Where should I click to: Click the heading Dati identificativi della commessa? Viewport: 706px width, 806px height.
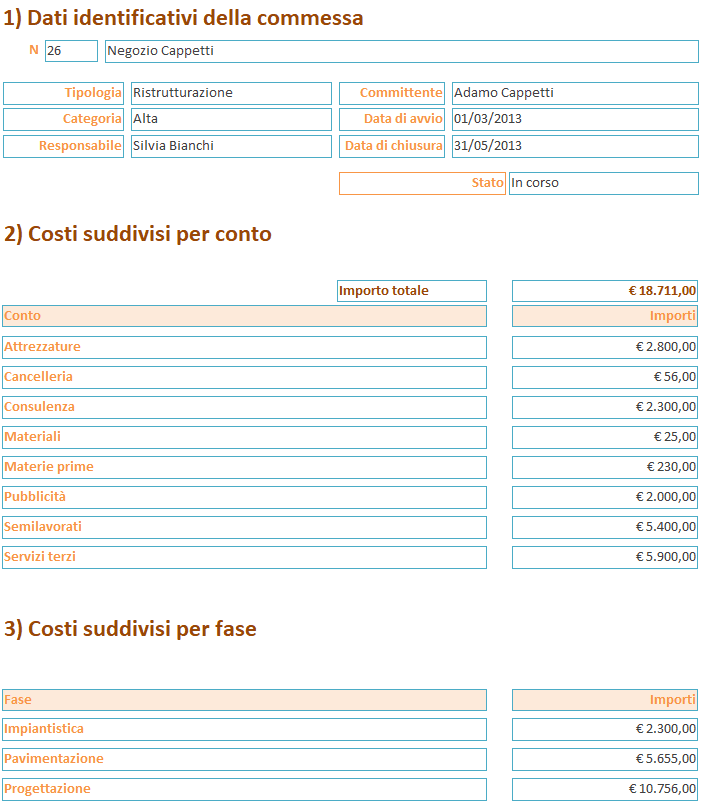tap(183, 18)
